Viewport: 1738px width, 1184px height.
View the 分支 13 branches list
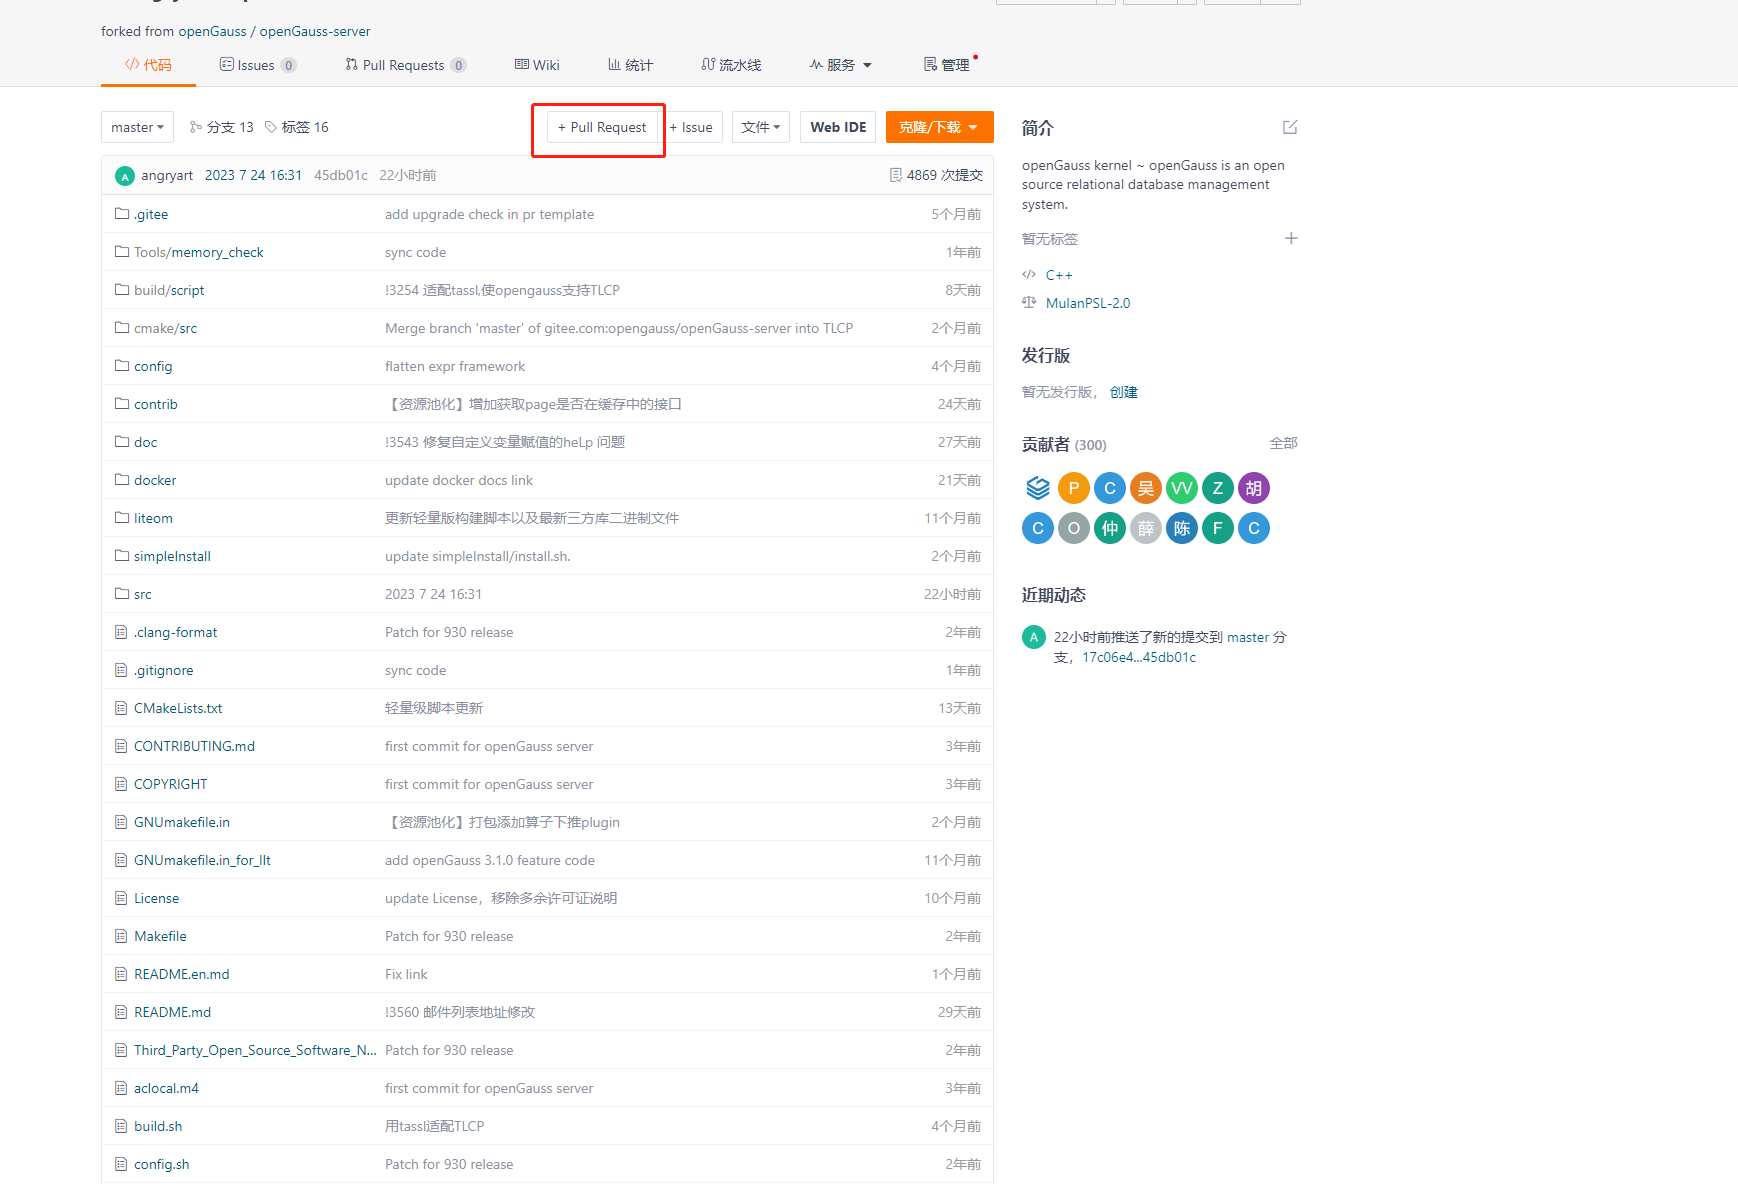221,127
